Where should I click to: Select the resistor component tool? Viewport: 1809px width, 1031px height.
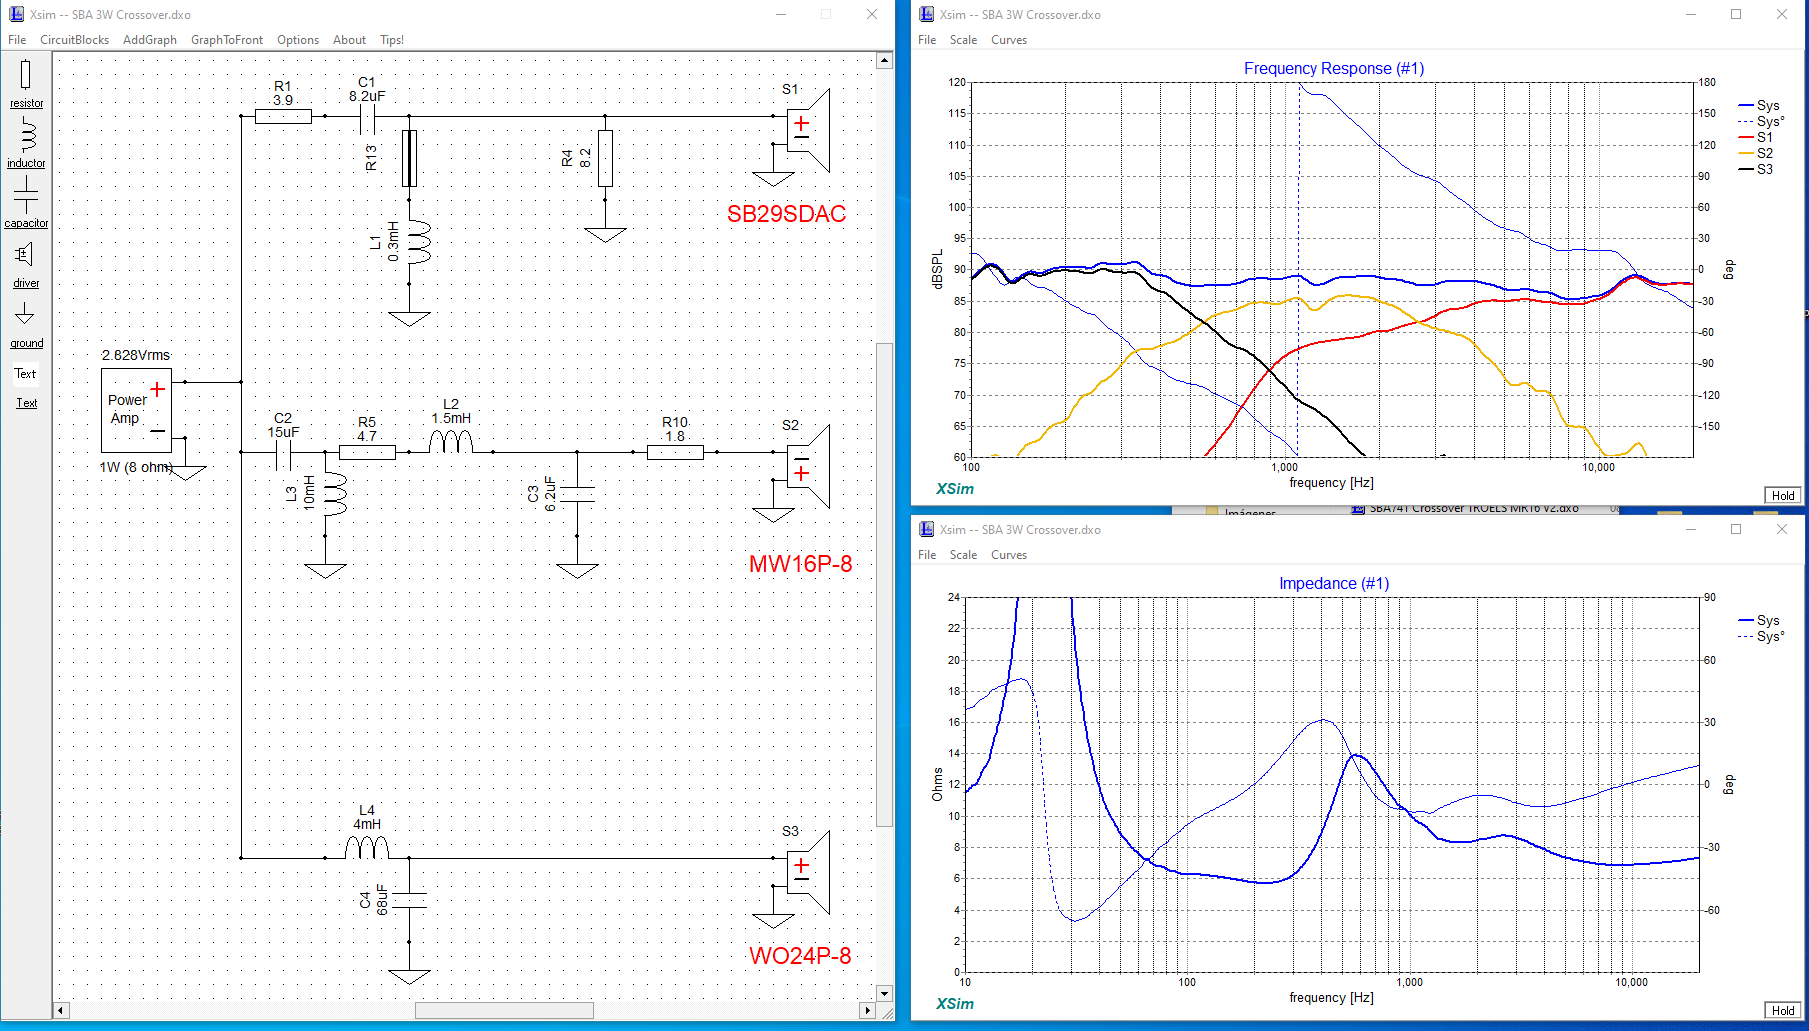[26, 84]
